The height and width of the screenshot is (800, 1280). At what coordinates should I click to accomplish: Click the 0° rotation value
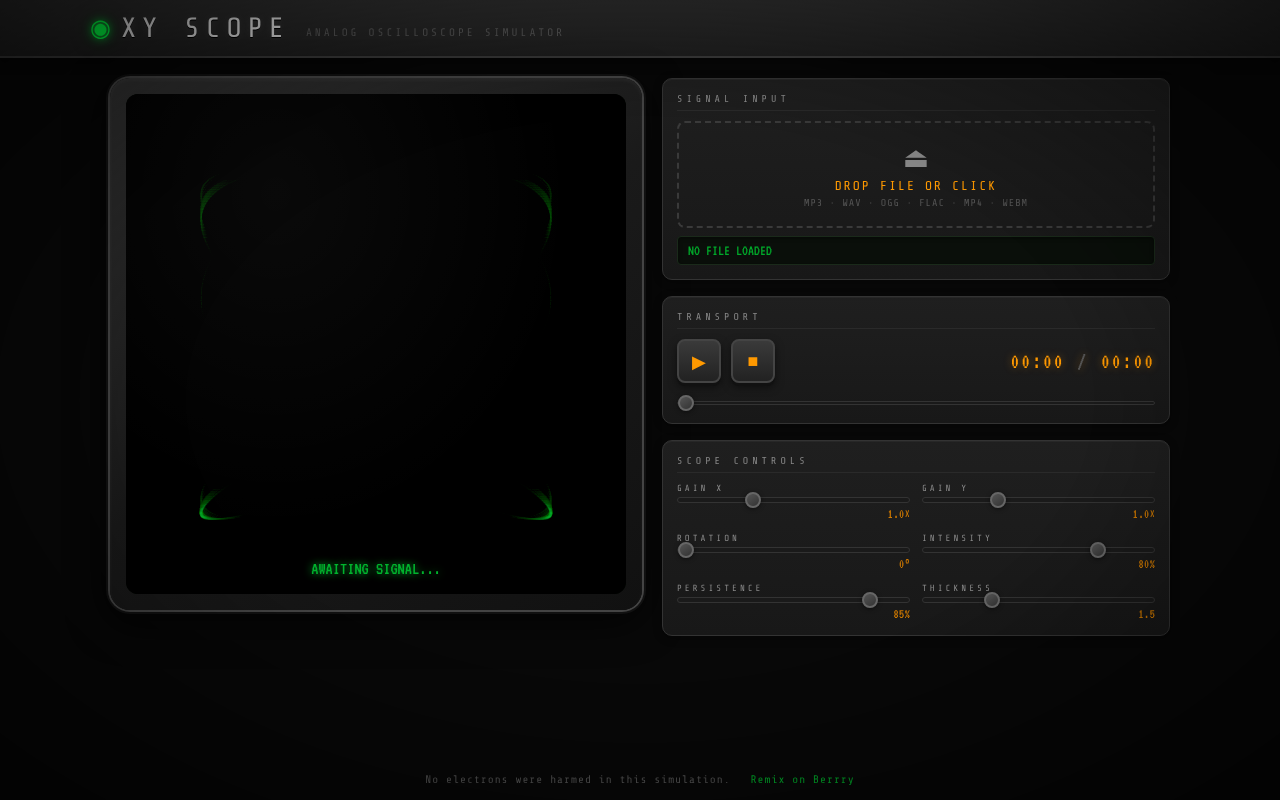tap(905, 565)
